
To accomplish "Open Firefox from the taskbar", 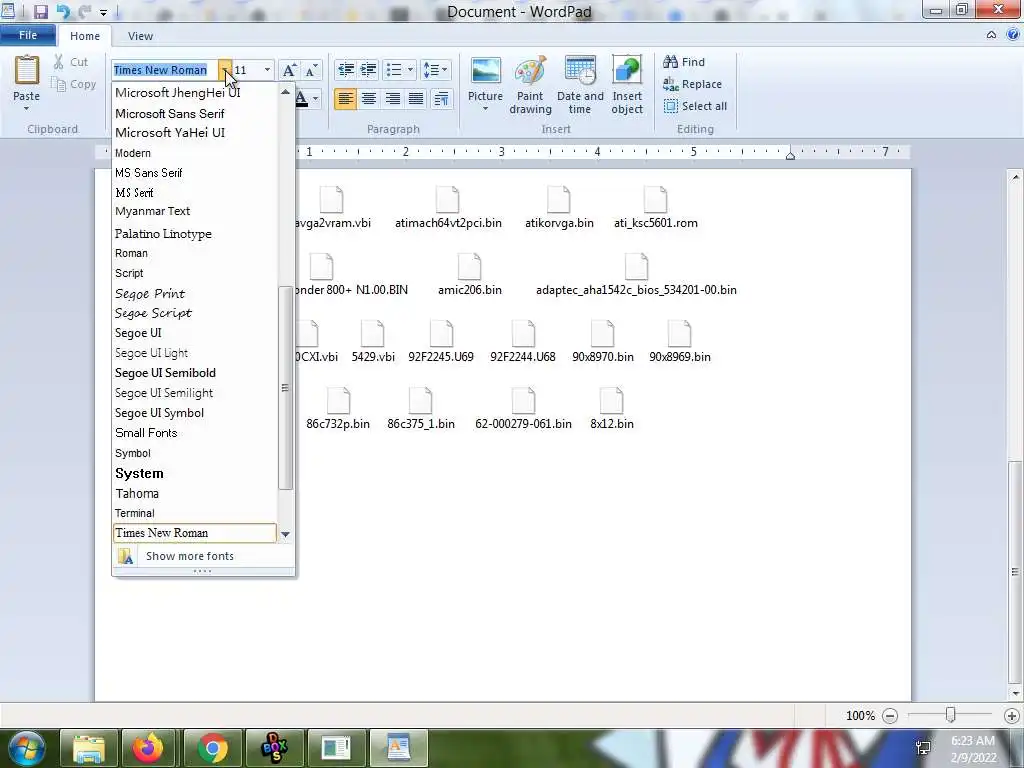I will pos(148,748).
